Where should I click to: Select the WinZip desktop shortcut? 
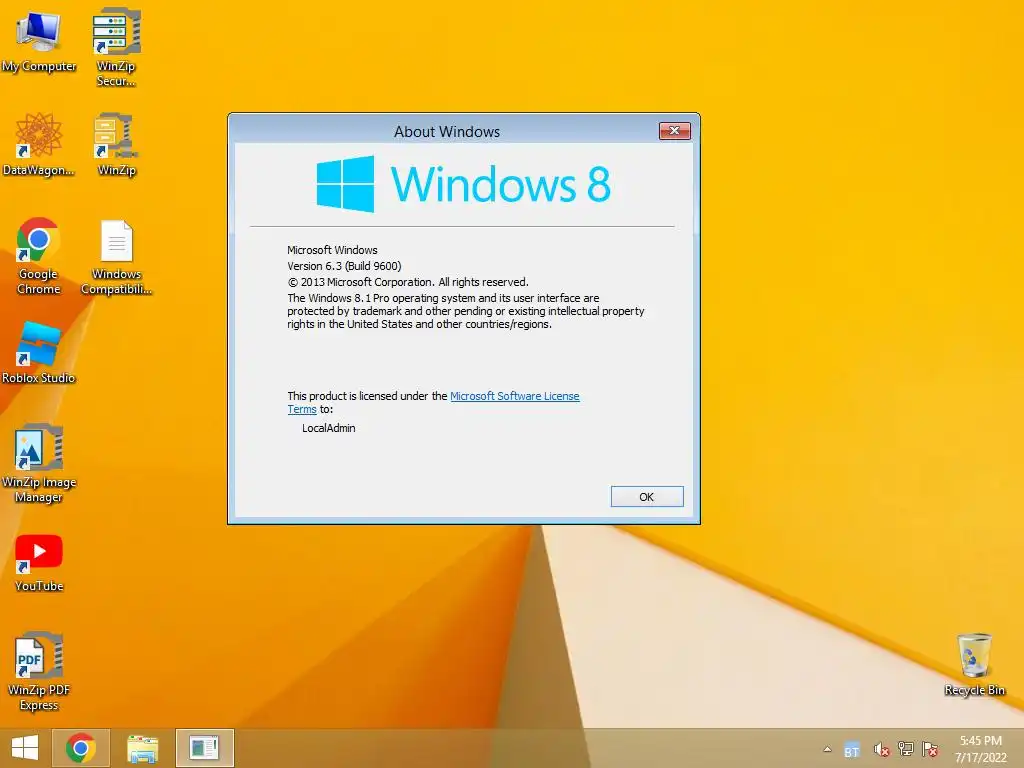(x=116, y=145)
